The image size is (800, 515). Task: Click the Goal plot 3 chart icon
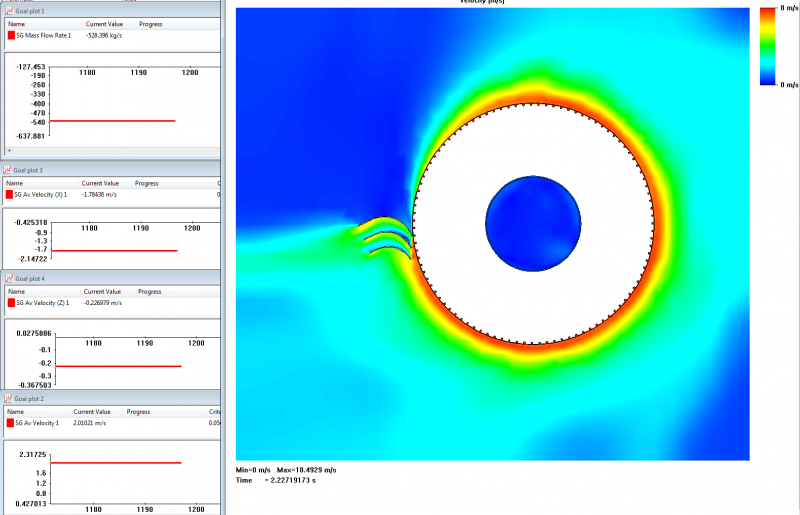[x=9, y=171]
